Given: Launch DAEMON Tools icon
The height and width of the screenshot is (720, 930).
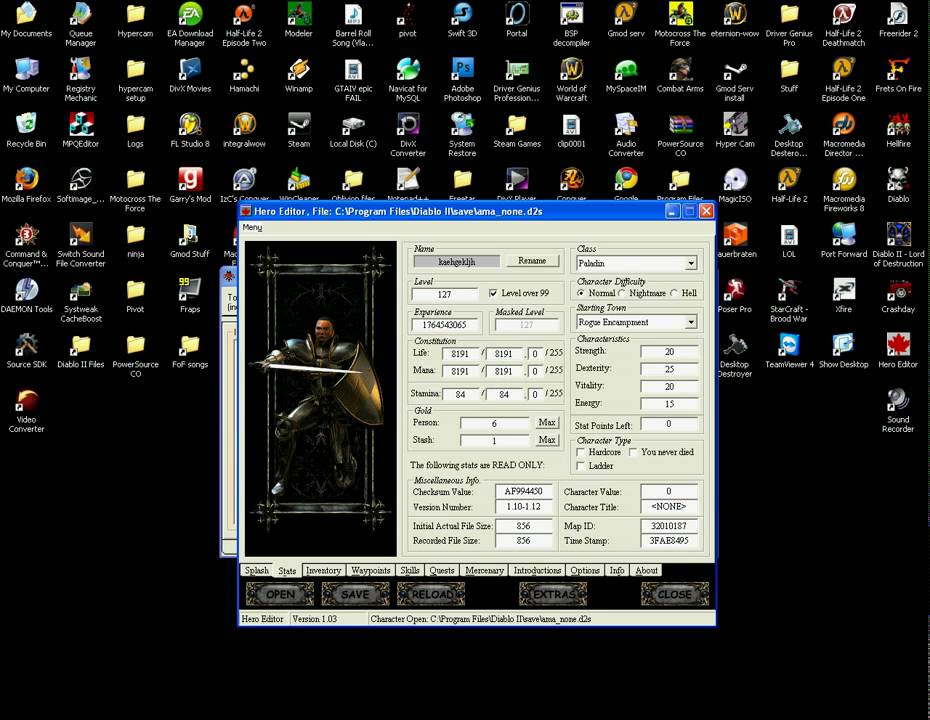Looking at the screenshot, I should coord(26,295).
